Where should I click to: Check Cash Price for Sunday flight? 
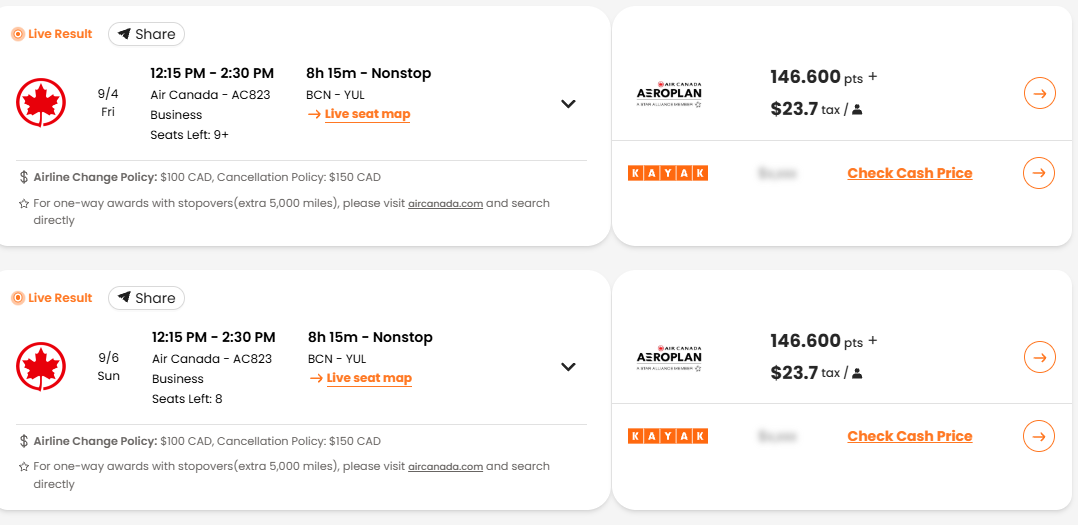909,436
